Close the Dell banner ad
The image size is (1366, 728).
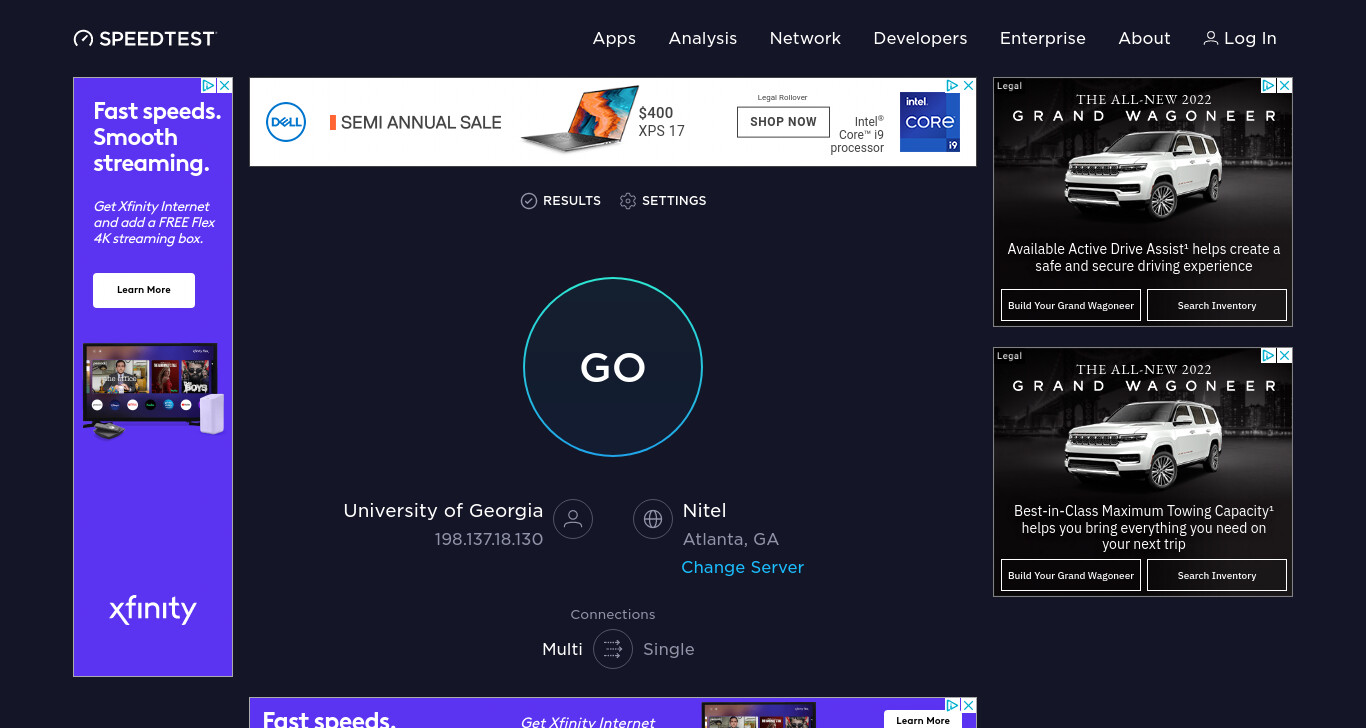[x=968, y=86]
